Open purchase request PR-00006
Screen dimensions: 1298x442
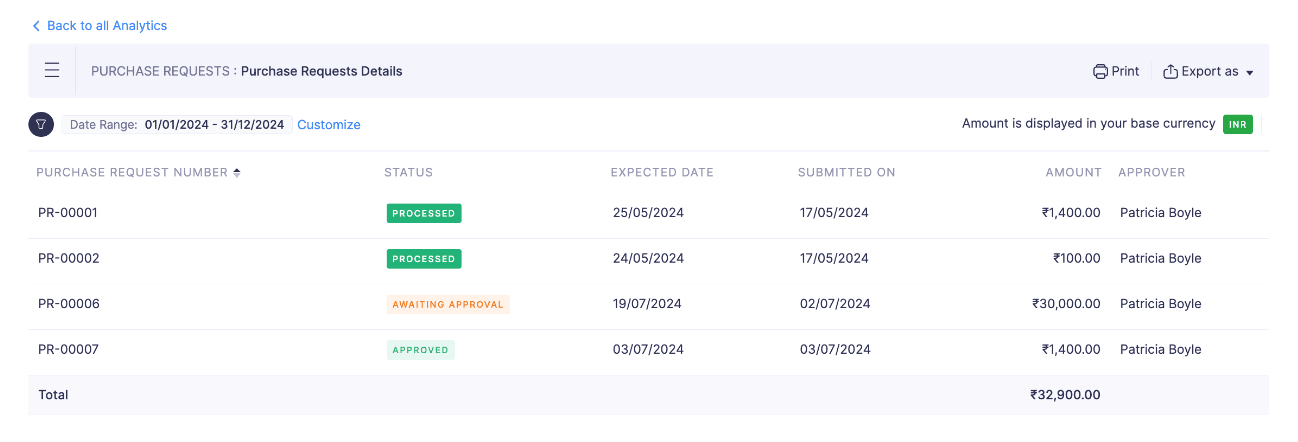[x=69, y=304]
